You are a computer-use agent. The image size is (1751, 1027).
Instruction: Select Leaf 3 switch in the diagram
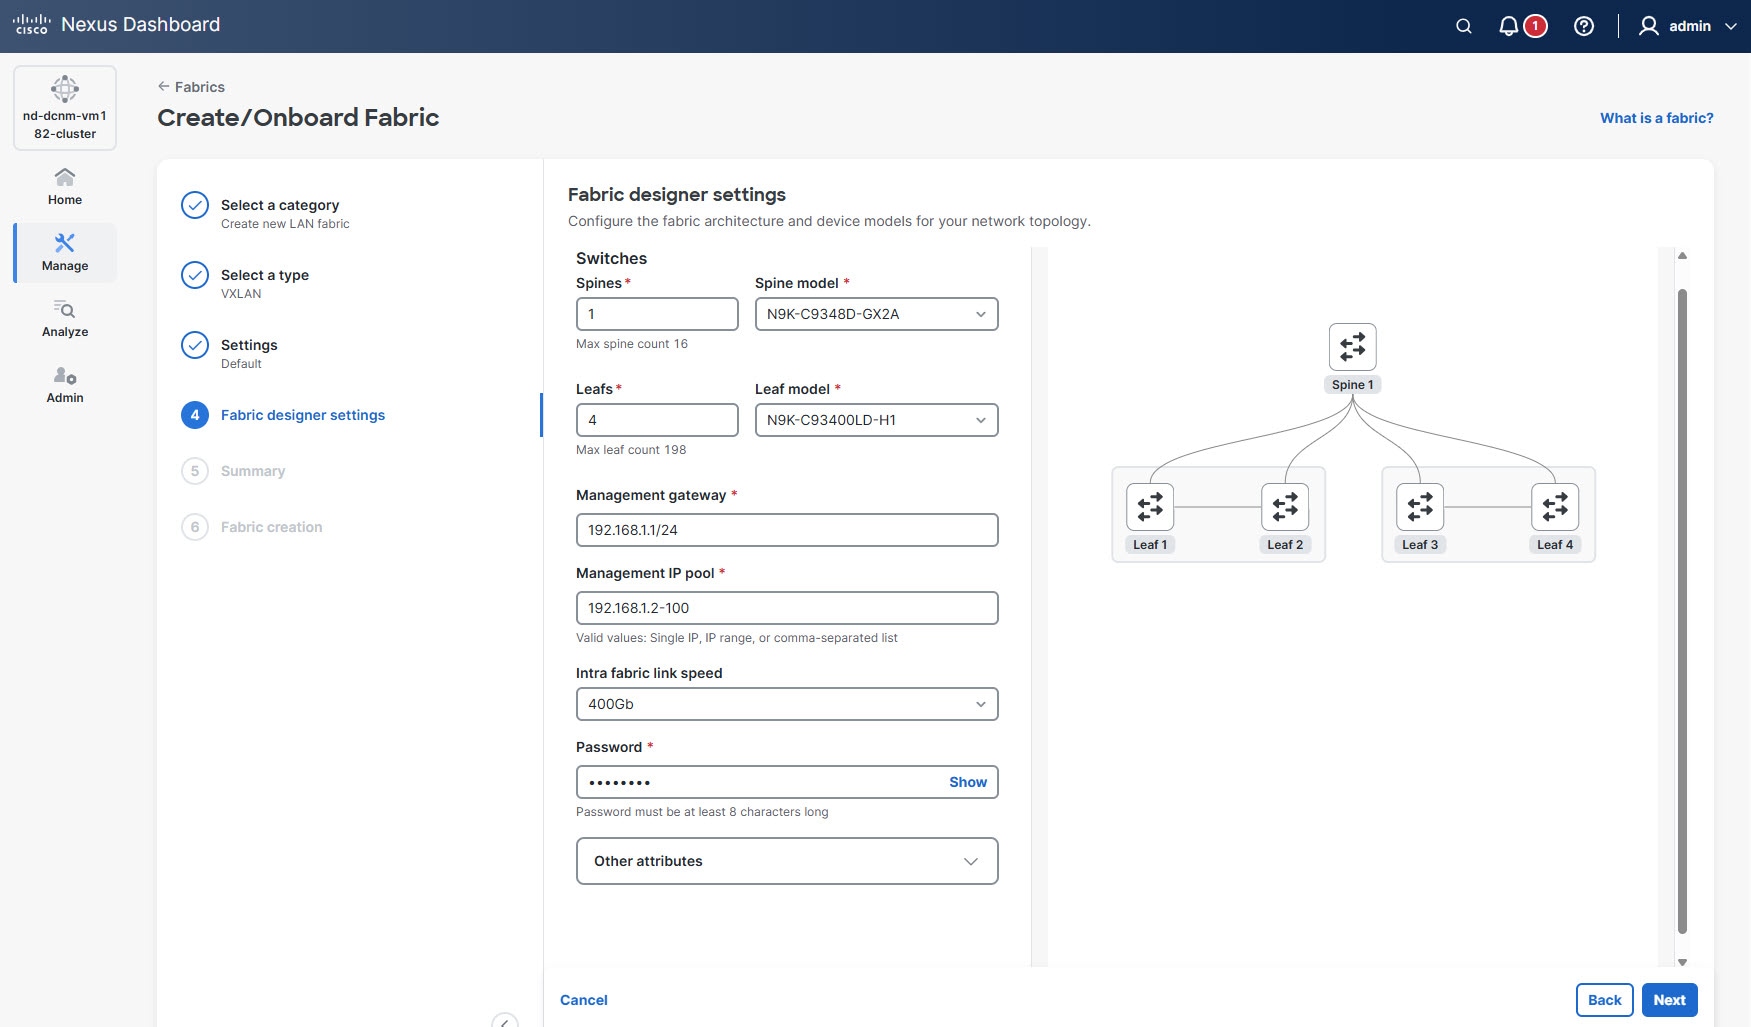tap(1419, 507)
